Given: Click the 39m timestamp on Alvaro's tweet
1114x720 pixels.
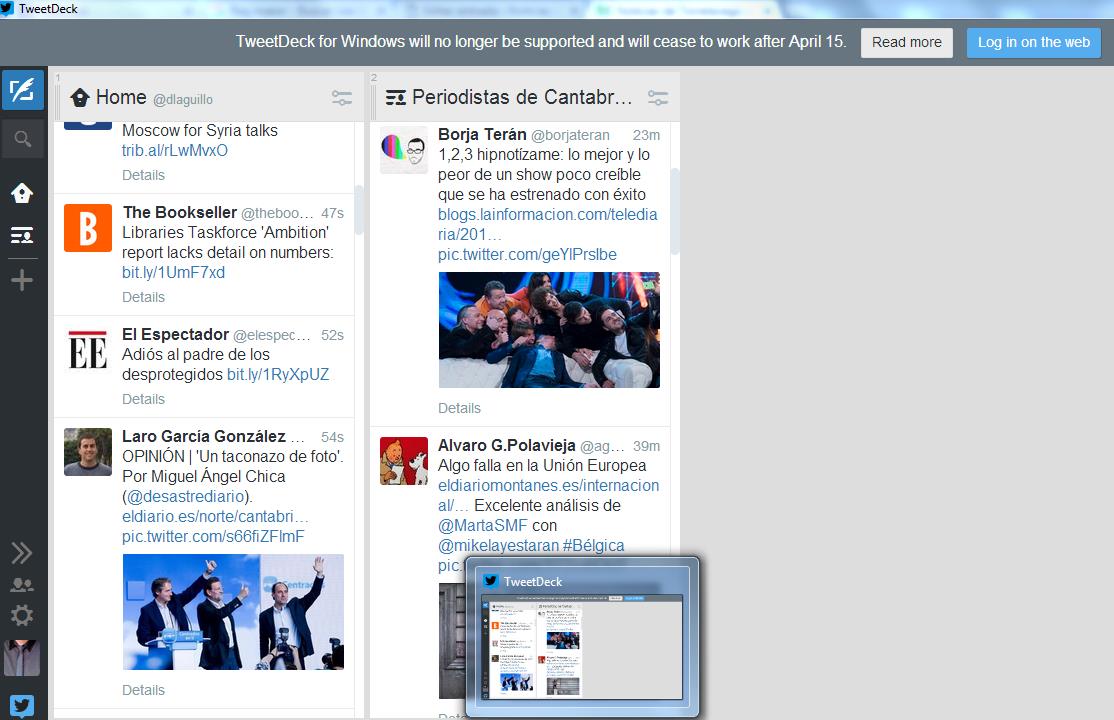Looking at the screenshot, I should (647, 446).
